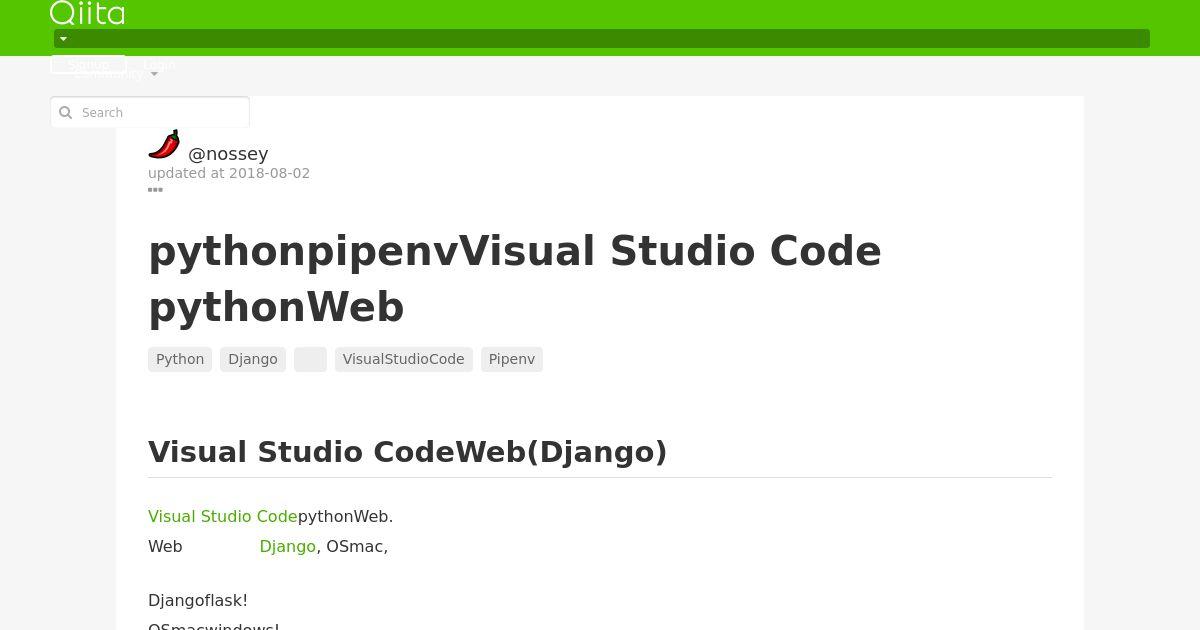The height and width of the screenshot is (630, 1200).
Task: Open the three-dot article options menu
Action: [x=155, y=189]
